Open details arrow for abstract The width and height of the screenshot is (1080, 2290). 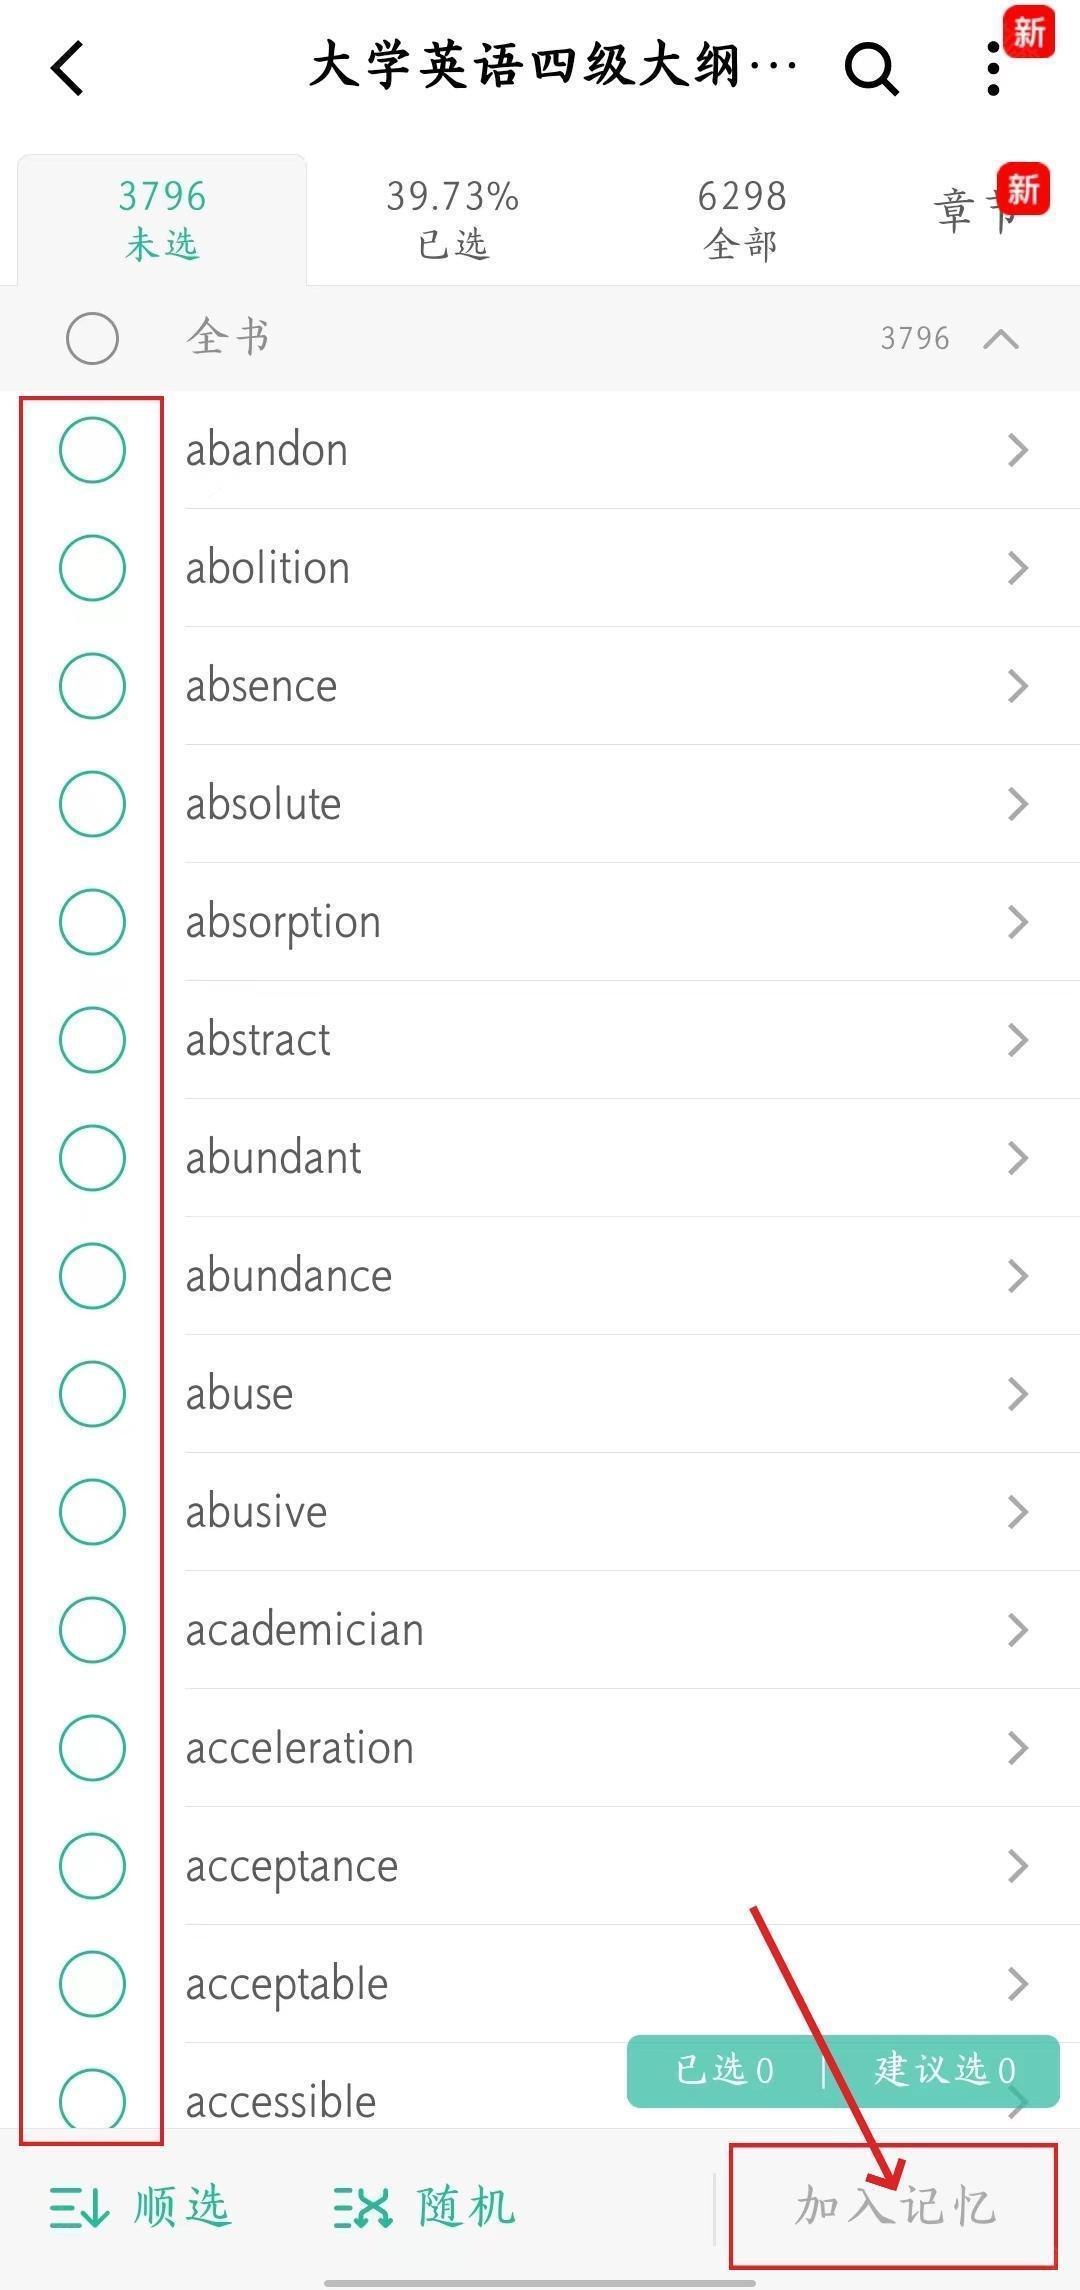click(x=1018, y=1041)
